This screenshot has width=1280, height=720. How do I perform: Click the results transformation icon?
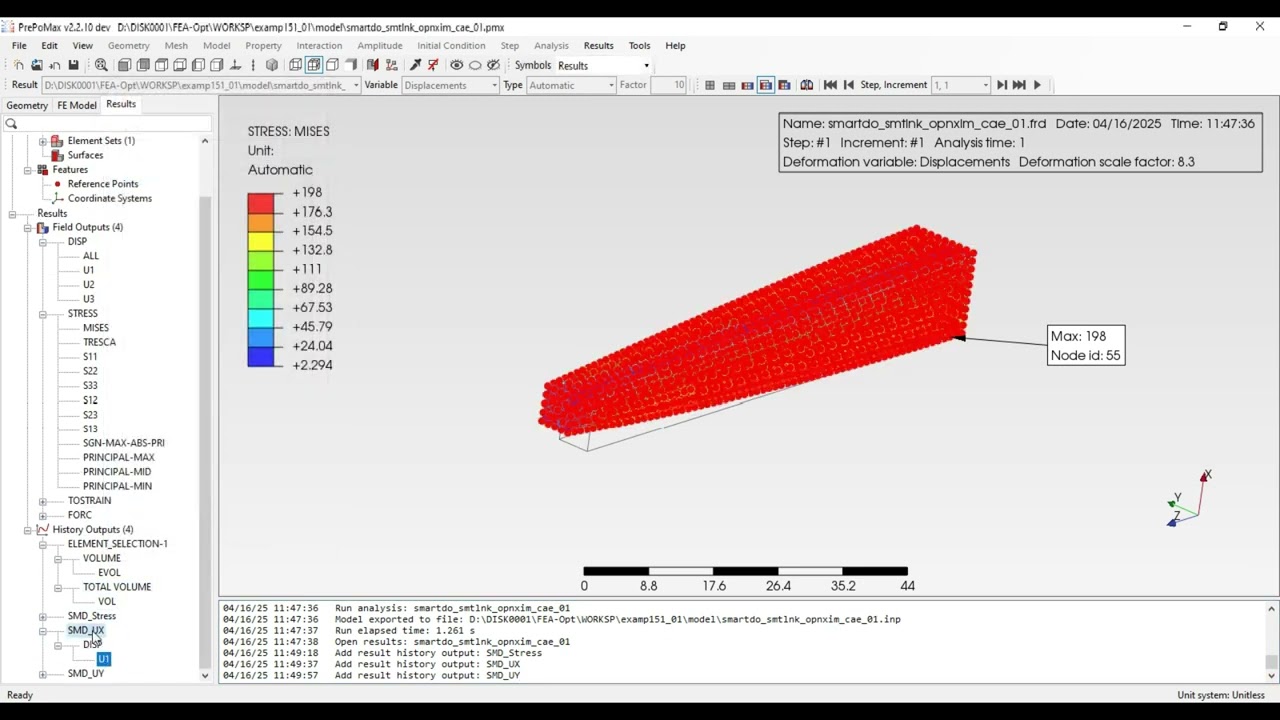806,85
